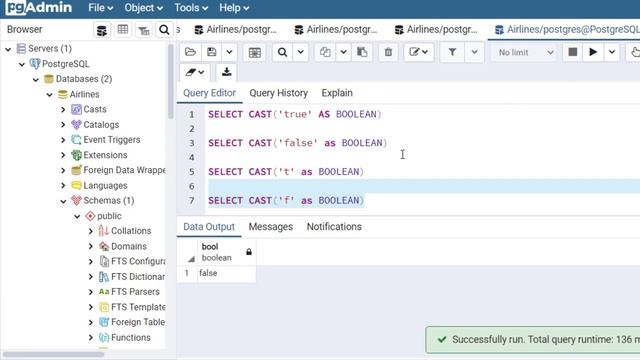
Task: Collapse the Databases (2) node
Action: click(x=36, y=79)
